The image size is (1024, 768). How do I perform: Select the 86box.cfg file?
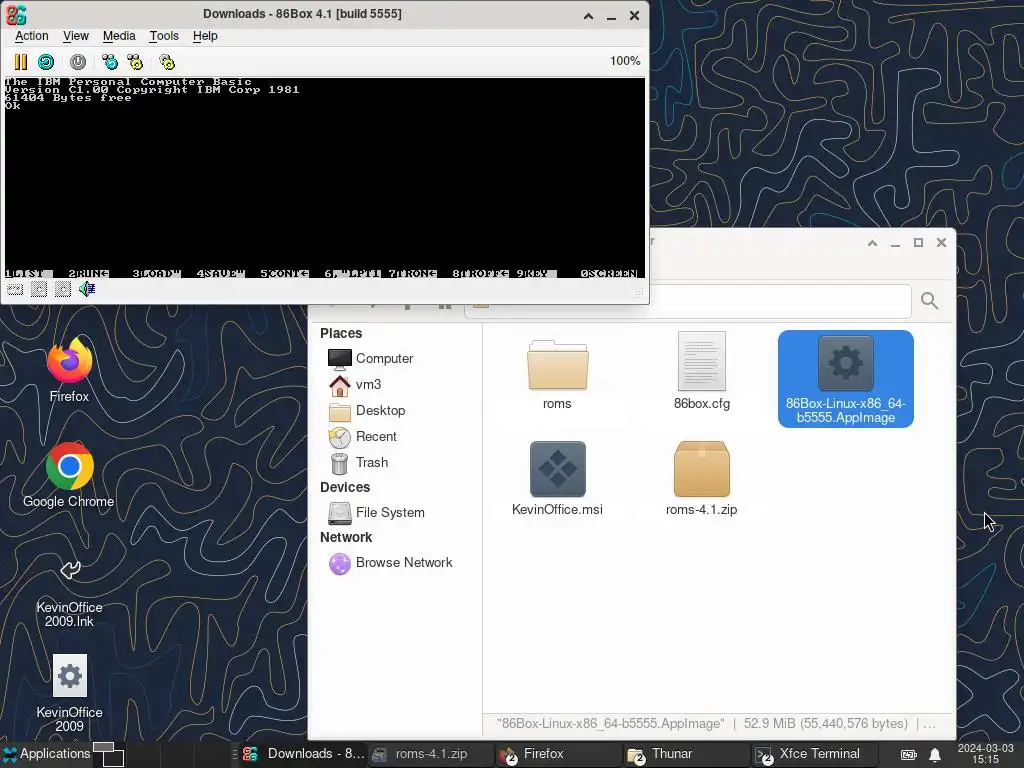click(701, 371)
